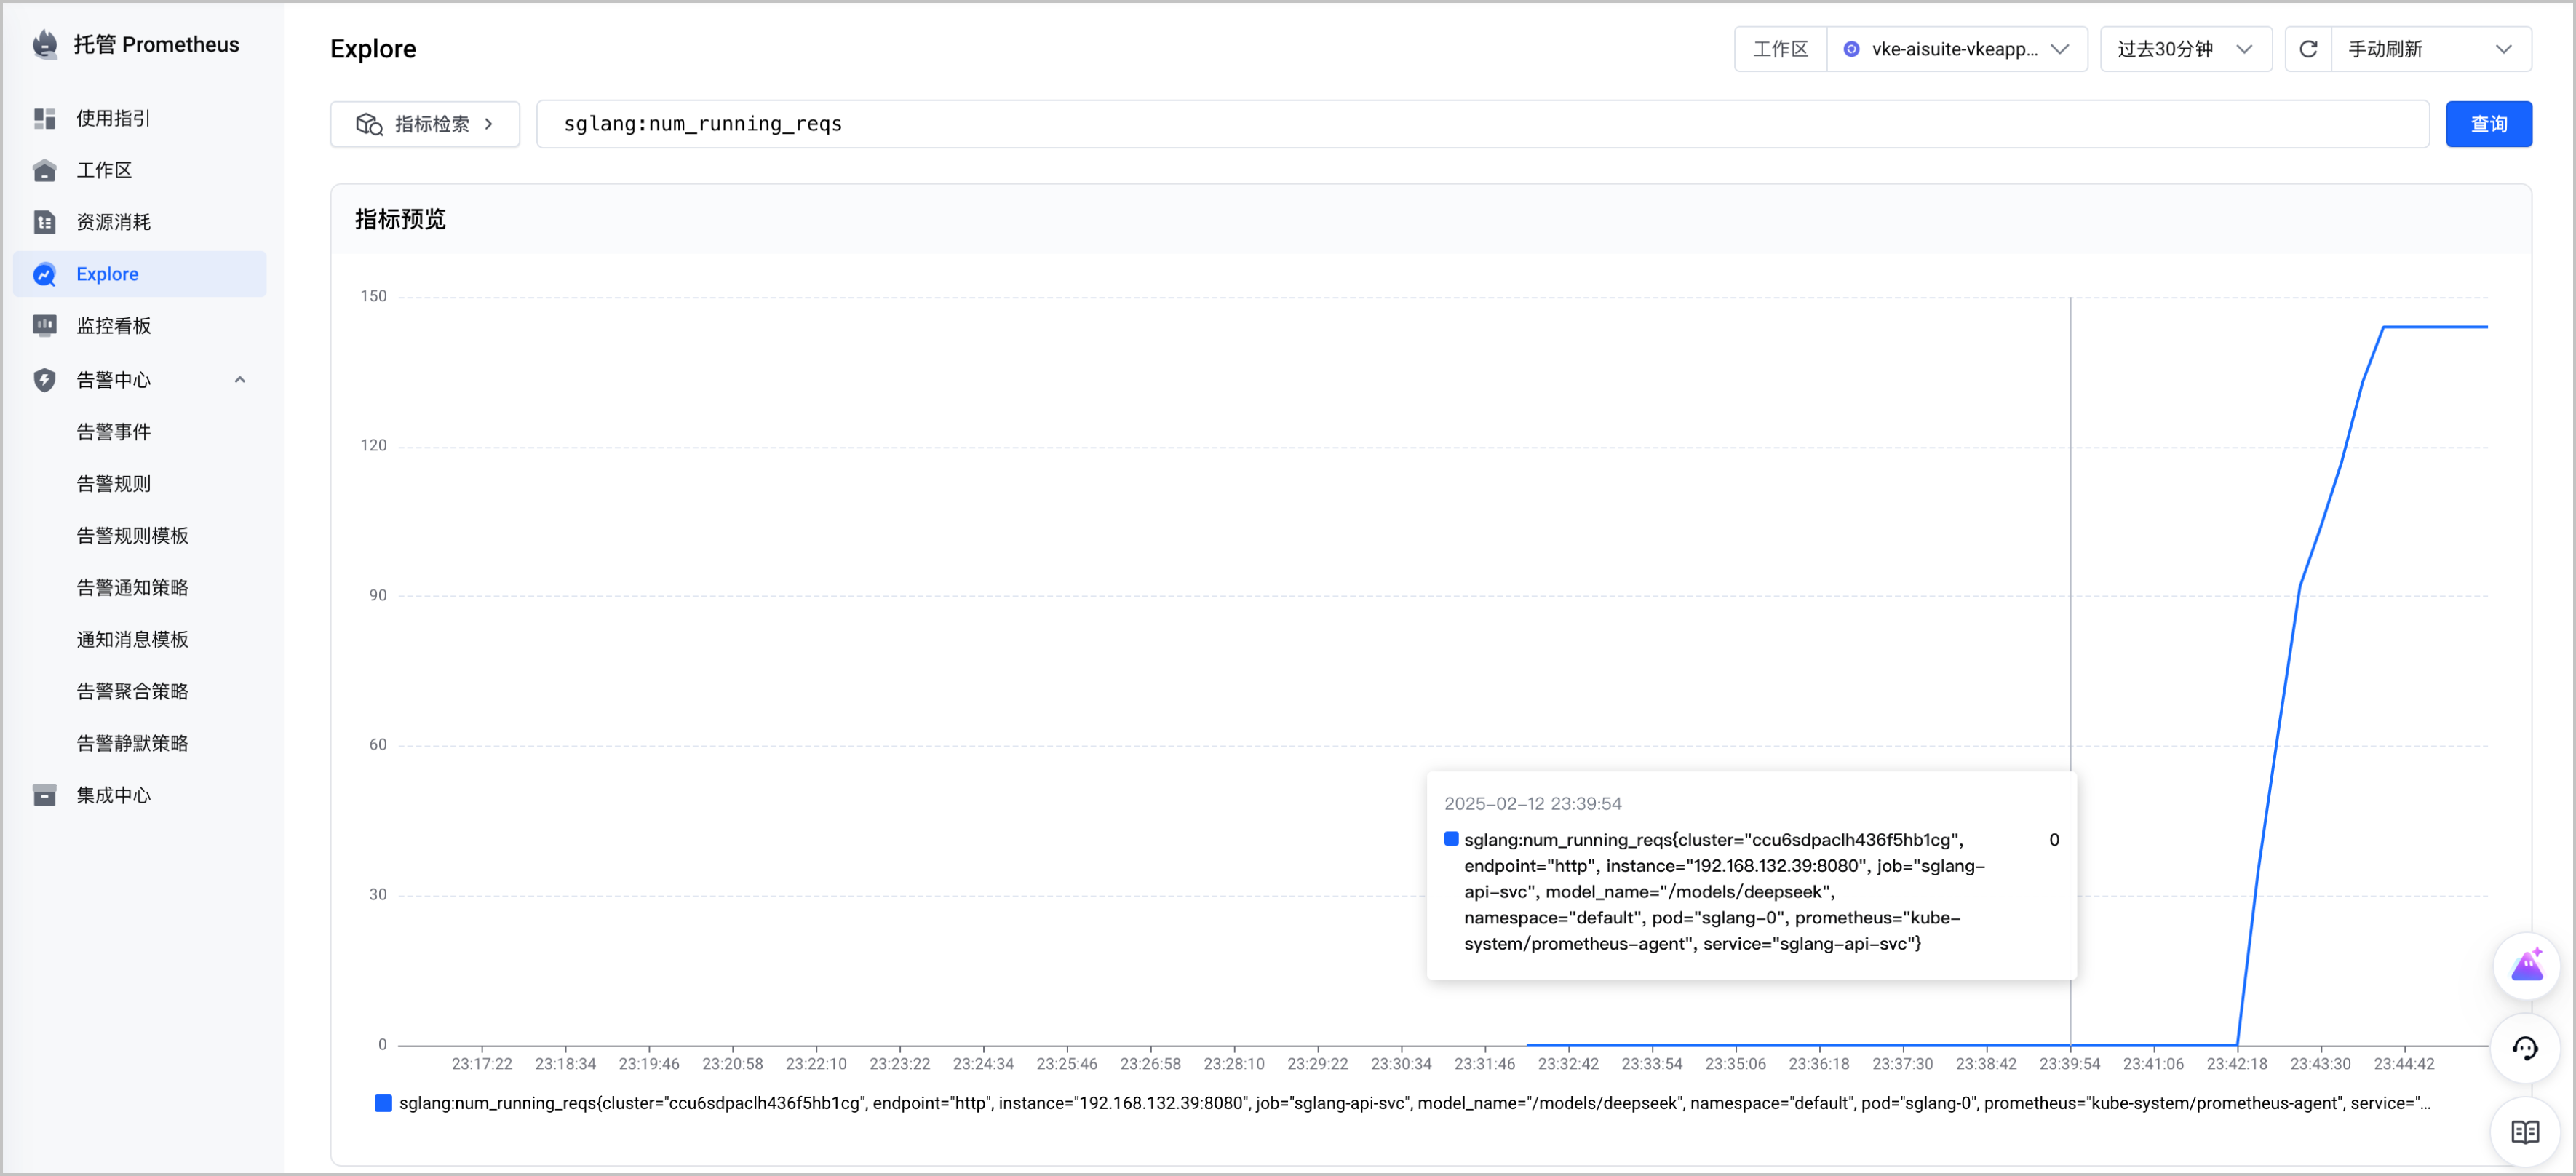Click the 监控看板 dashboard icon
The height and width of the screenshot is (1176, 2576).
(45, 326)
